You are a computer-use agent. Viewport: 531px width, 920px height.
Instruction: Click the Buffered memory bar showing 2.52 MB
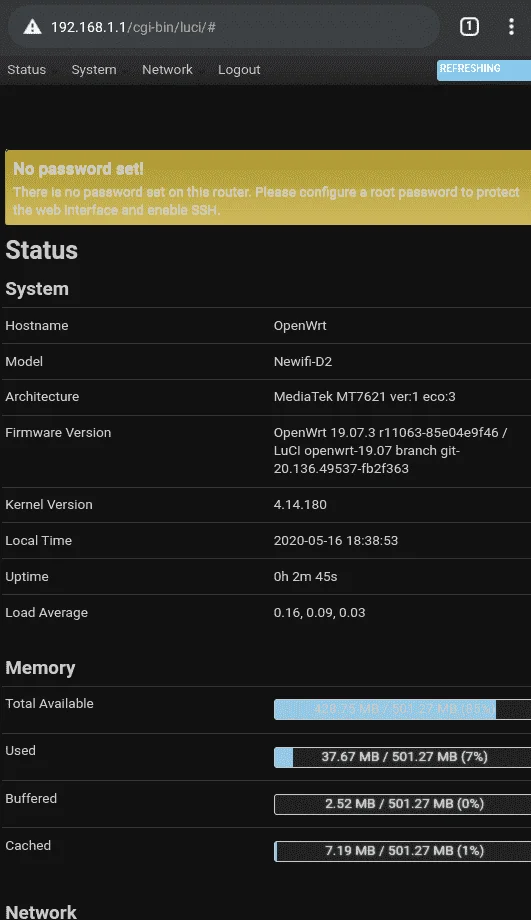(402, 804)
